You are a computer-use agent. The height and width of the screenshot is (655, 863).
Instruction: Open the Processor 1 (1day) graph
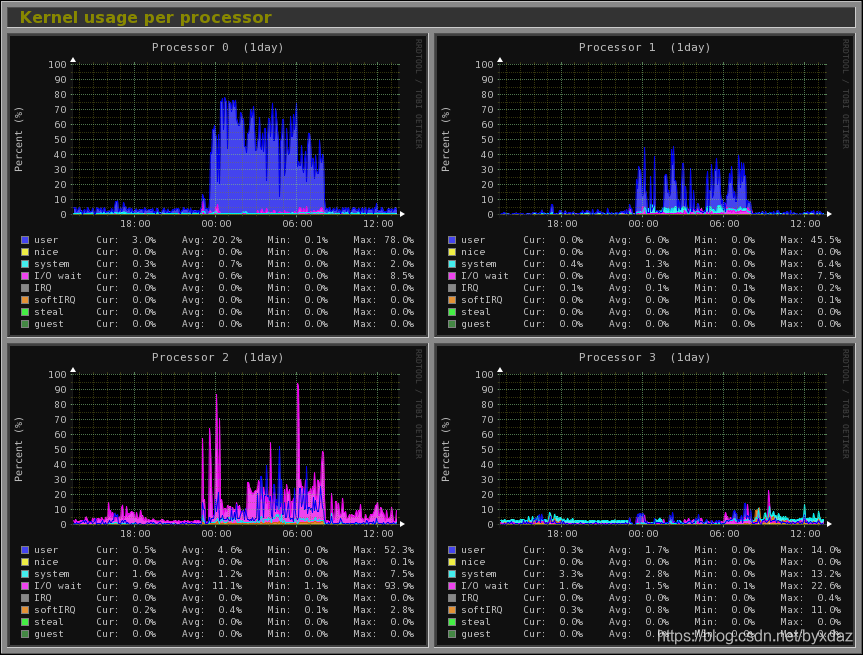[645, 185]
